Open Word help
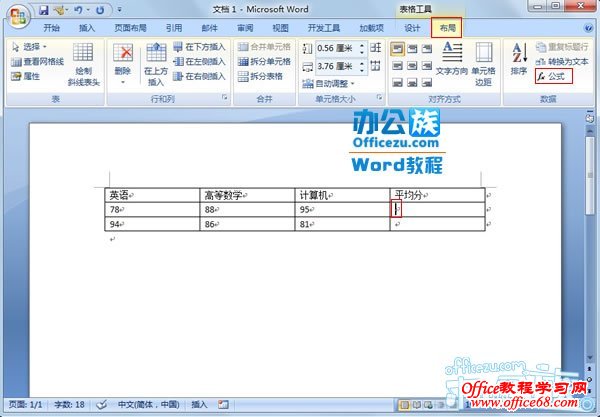600x417 pixels. [x=588, y=28]
